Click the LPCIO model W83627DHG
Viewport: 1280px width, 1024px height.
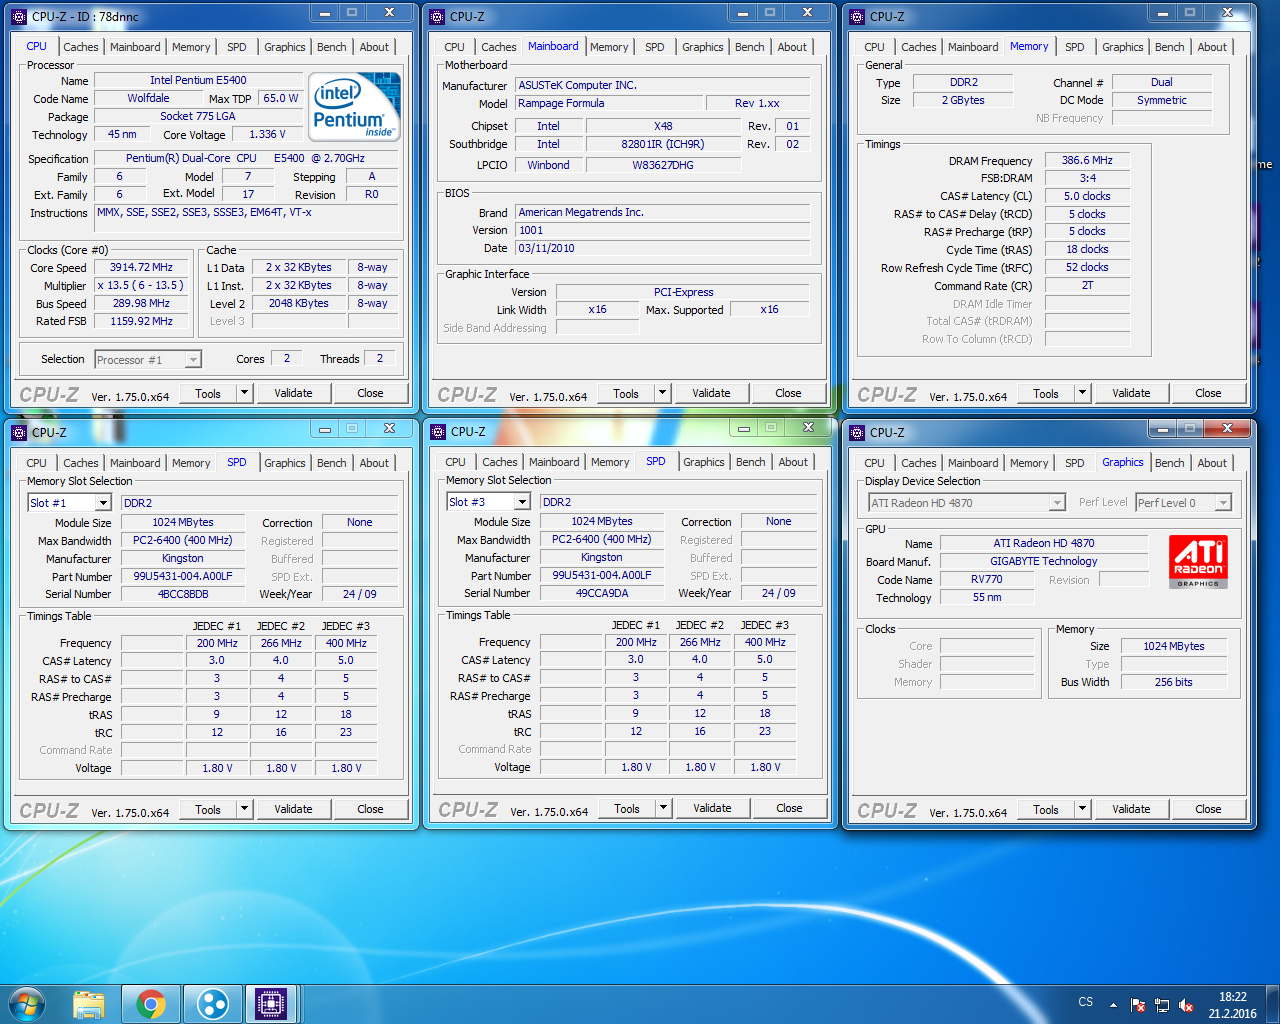(x=663, y=165)
